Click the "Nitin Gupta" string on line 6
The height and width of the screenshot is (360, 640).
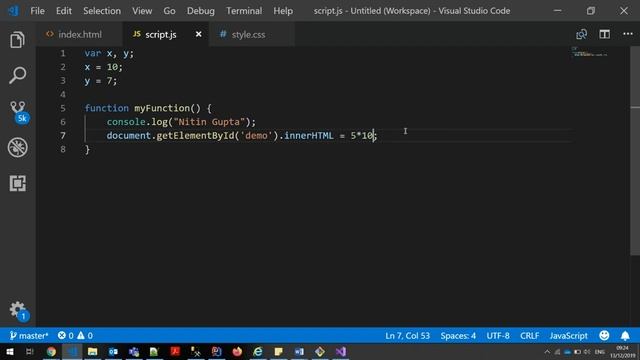tap(209, 122)
